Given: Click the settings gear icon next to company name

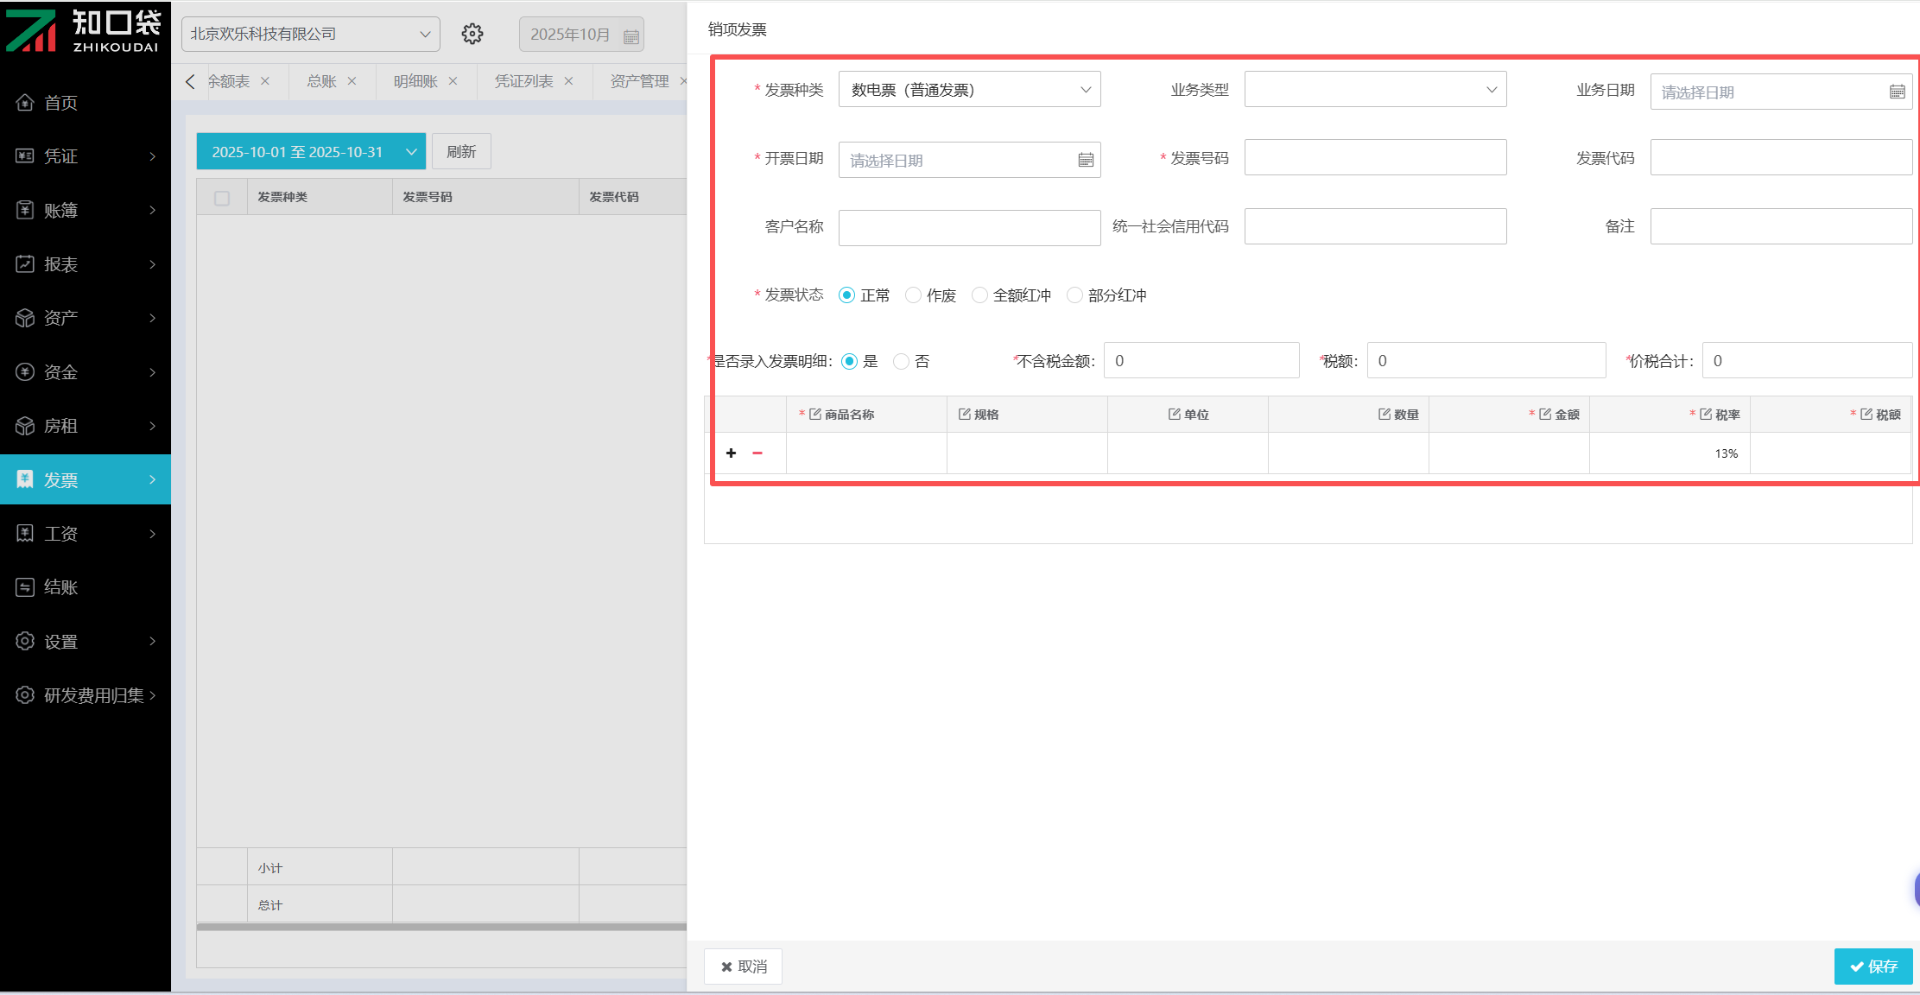Looking at the screenshot, I should [x=472, y=34].
